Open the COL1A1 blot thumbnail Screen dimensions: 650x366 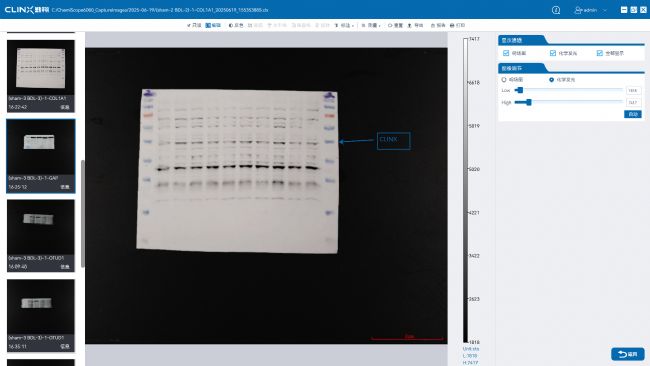coord(41,76)
